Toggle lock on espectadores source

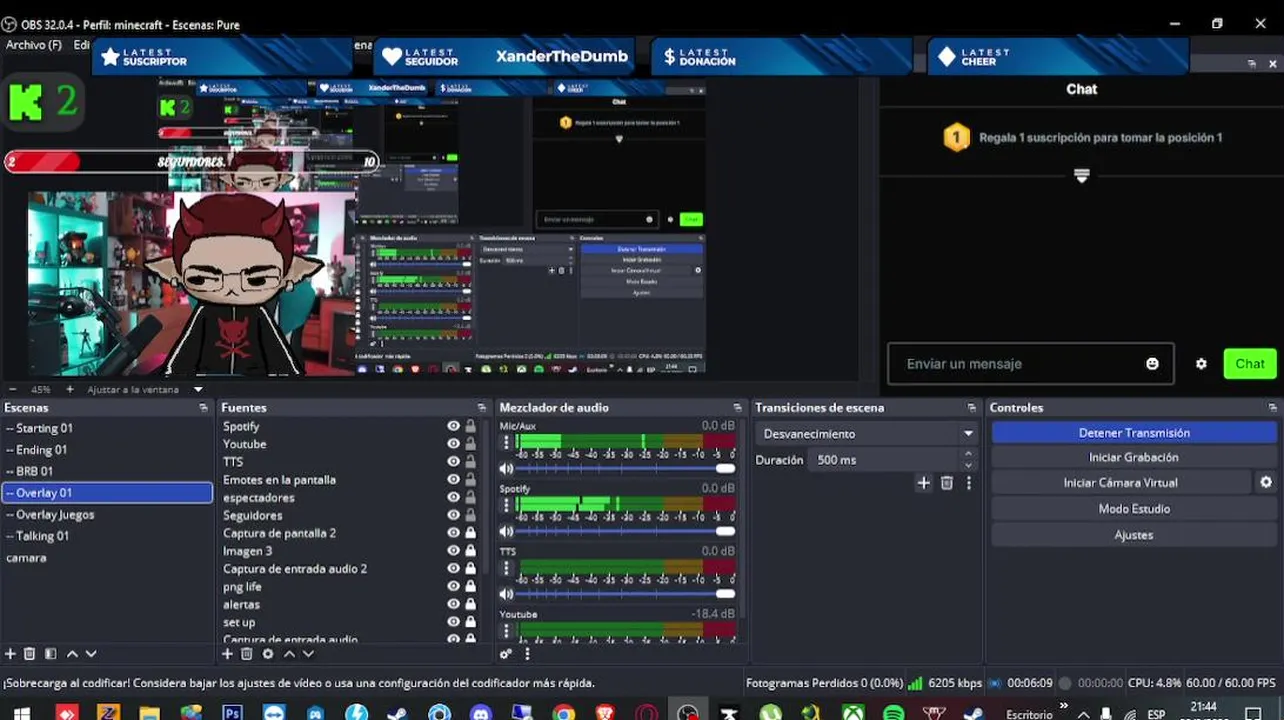(x=470, y=497)
